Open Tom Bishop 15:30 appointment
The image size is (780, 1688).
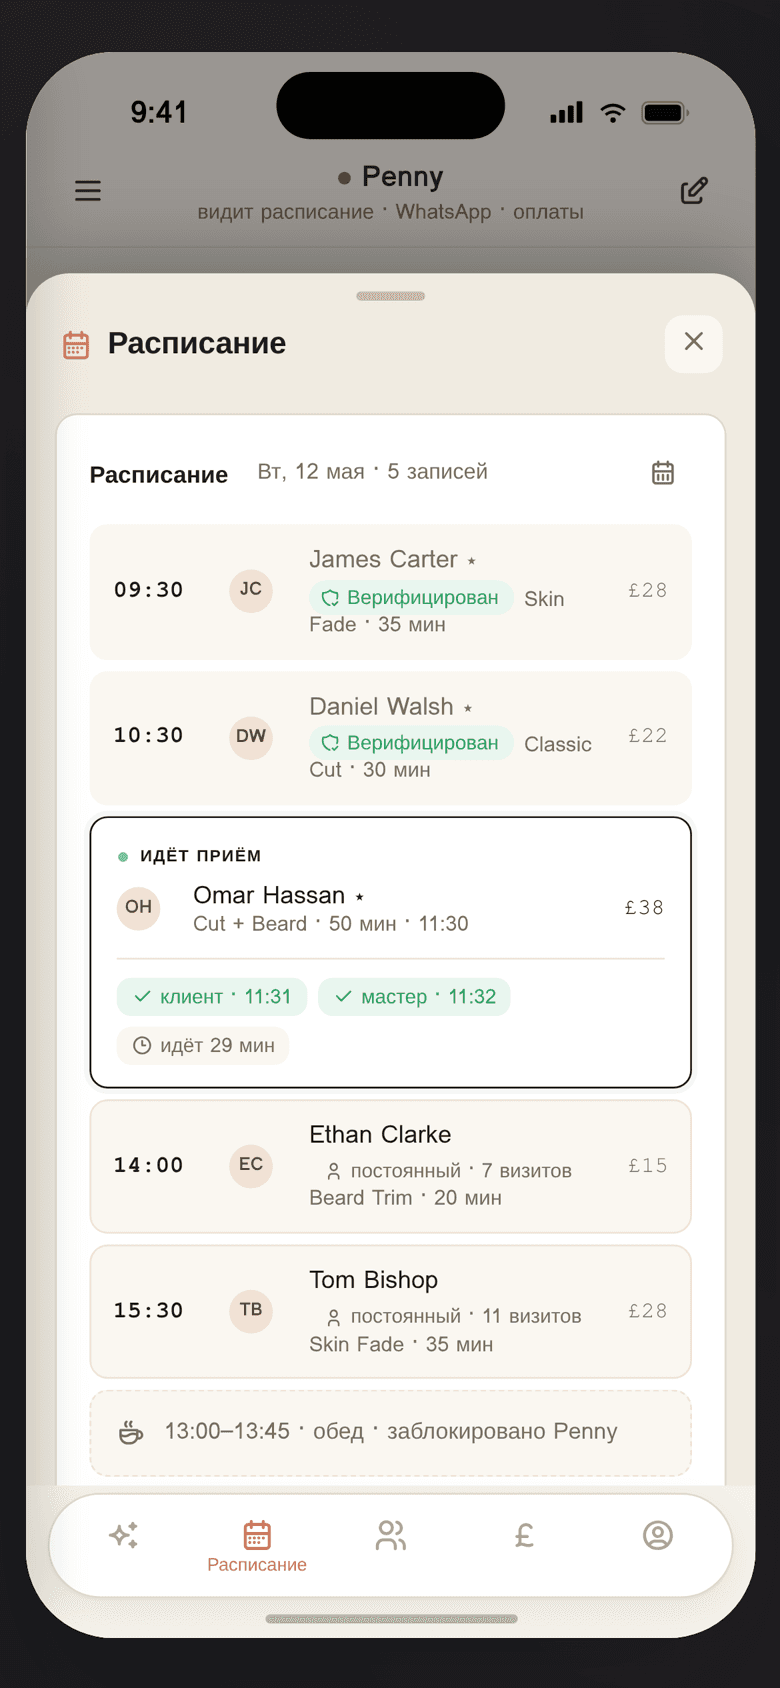tap(391, 1312)
